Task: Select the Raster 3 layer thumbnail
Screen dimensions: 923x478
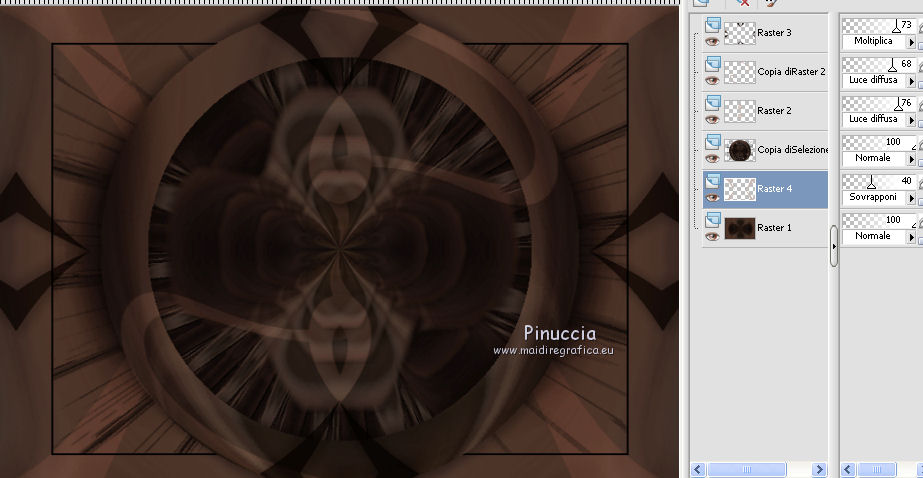Action: tap(739, 33)
